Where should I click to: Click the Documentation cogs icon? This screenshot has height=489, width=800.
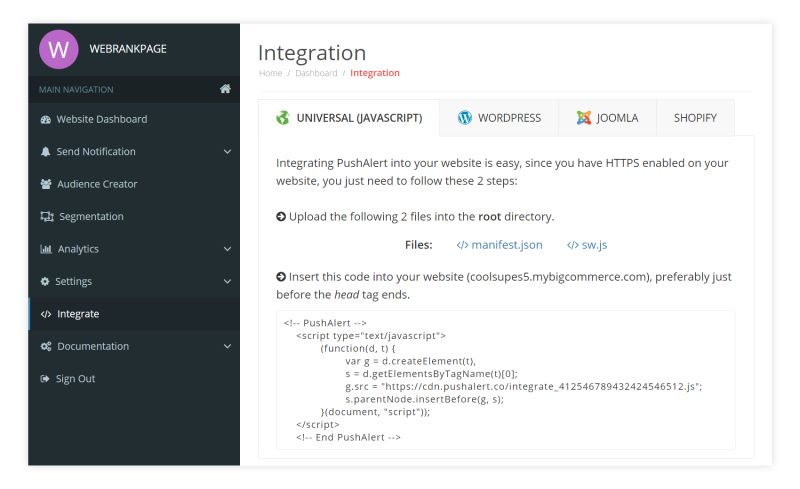point(46,346)
